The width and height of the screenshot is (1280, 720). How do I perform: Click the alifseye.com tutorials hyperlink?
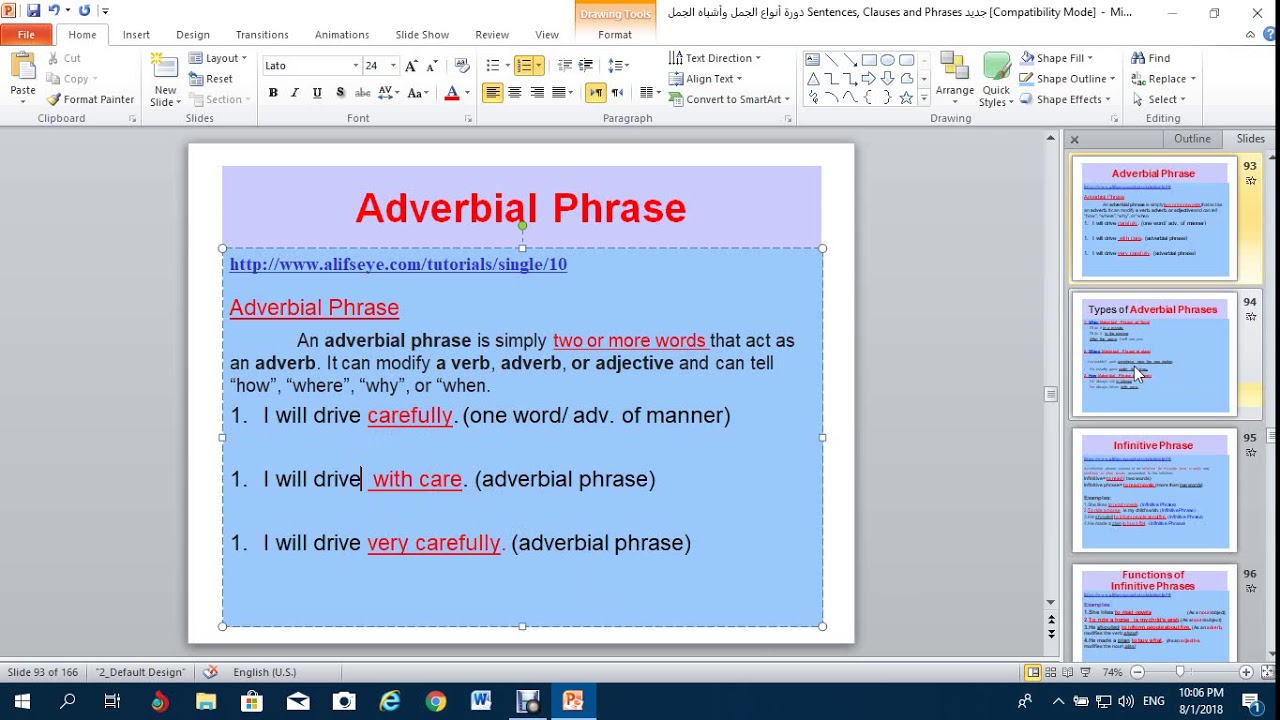pyautogui.click(x=398, y=264)
